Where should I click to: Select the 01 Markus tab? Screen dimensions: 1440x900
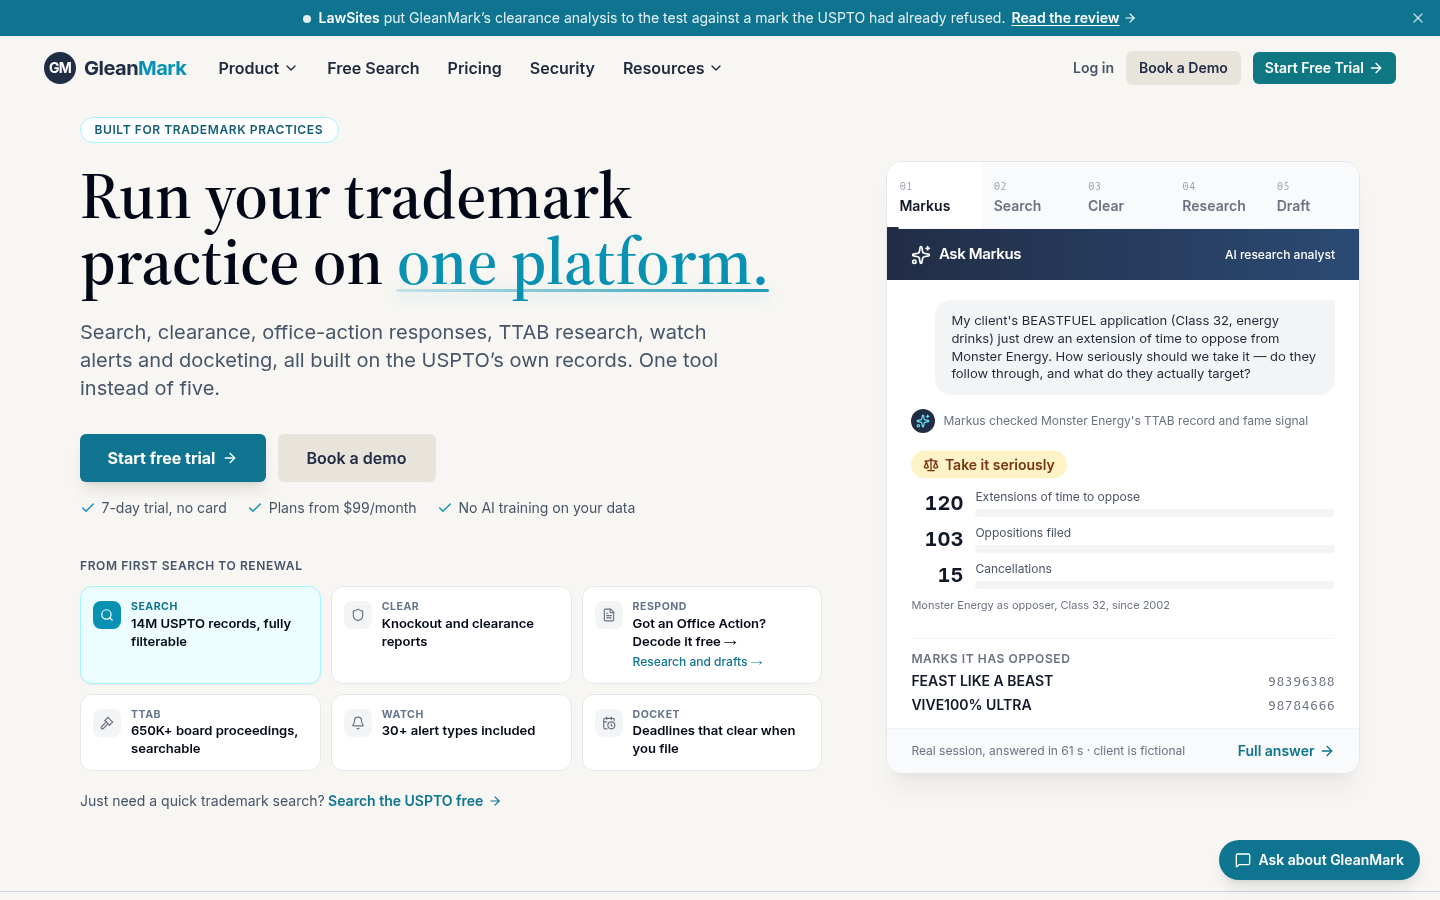[934, 196]
